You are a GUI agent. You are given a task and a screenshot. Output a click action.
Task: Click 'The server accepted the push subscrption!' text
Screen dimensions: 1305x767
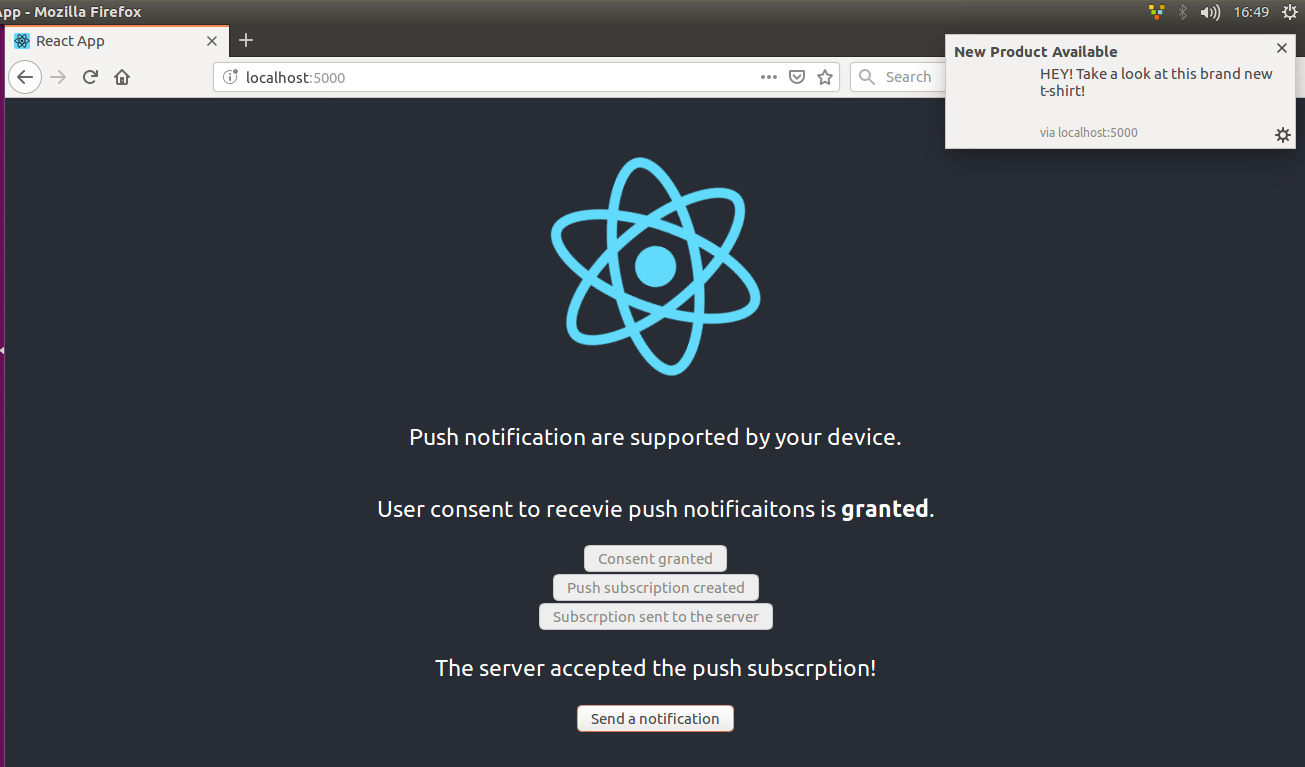coord(655,668)
